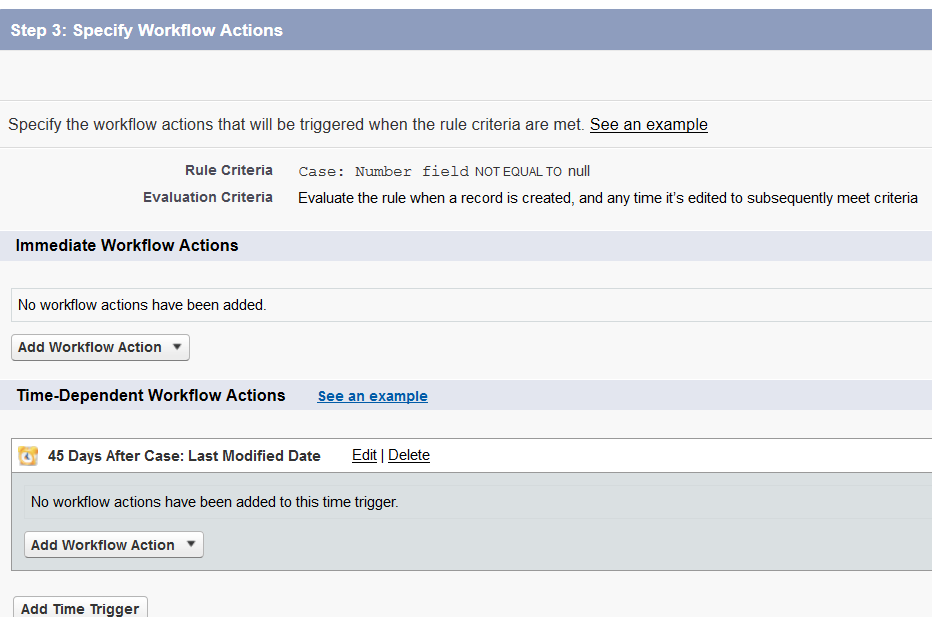Edit the 45 Days After time trigger
The width and height of the screenshot is (932, 617).
click(x=364, y=455)
